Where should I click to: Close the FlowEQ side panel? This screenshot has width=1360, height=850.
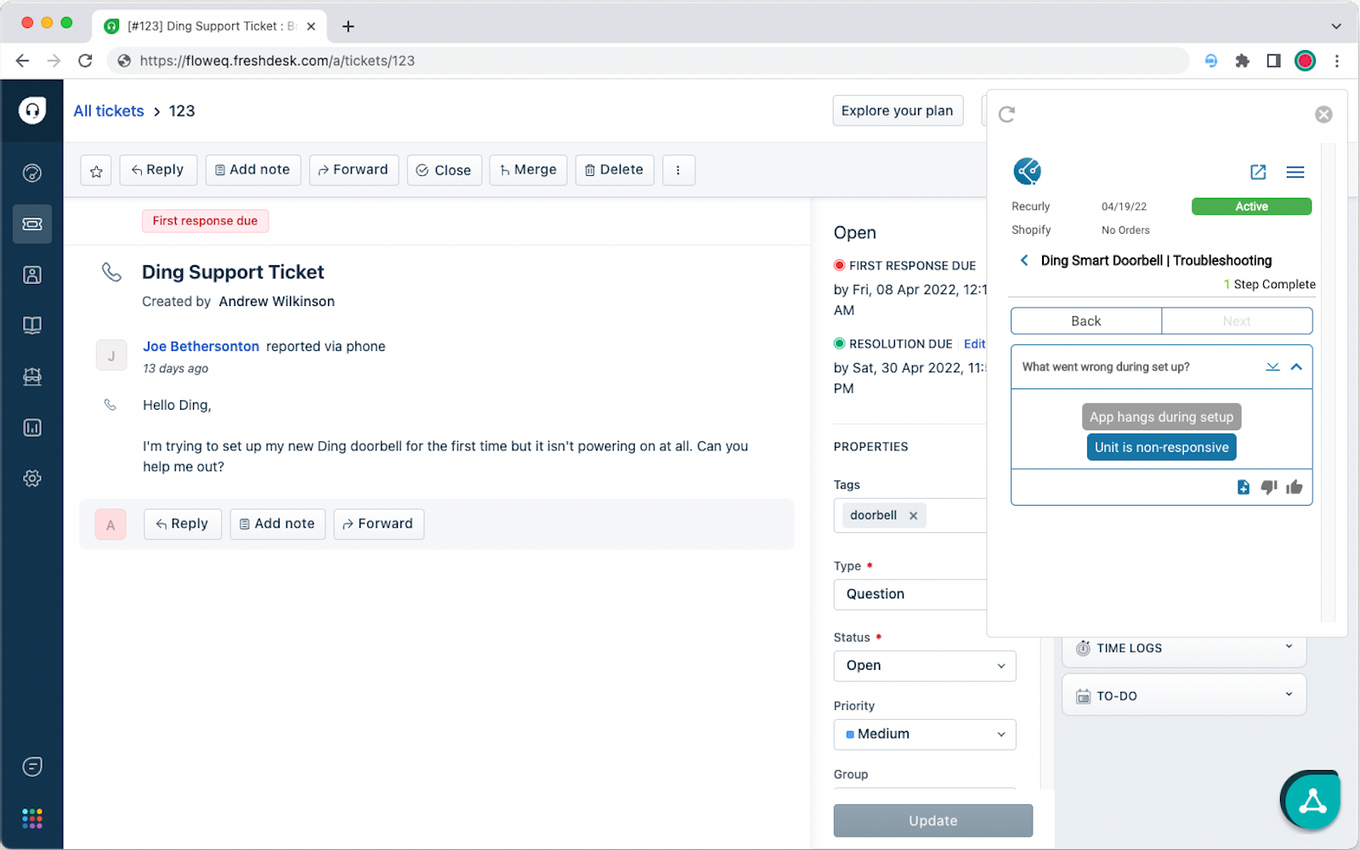point(1323,114)
